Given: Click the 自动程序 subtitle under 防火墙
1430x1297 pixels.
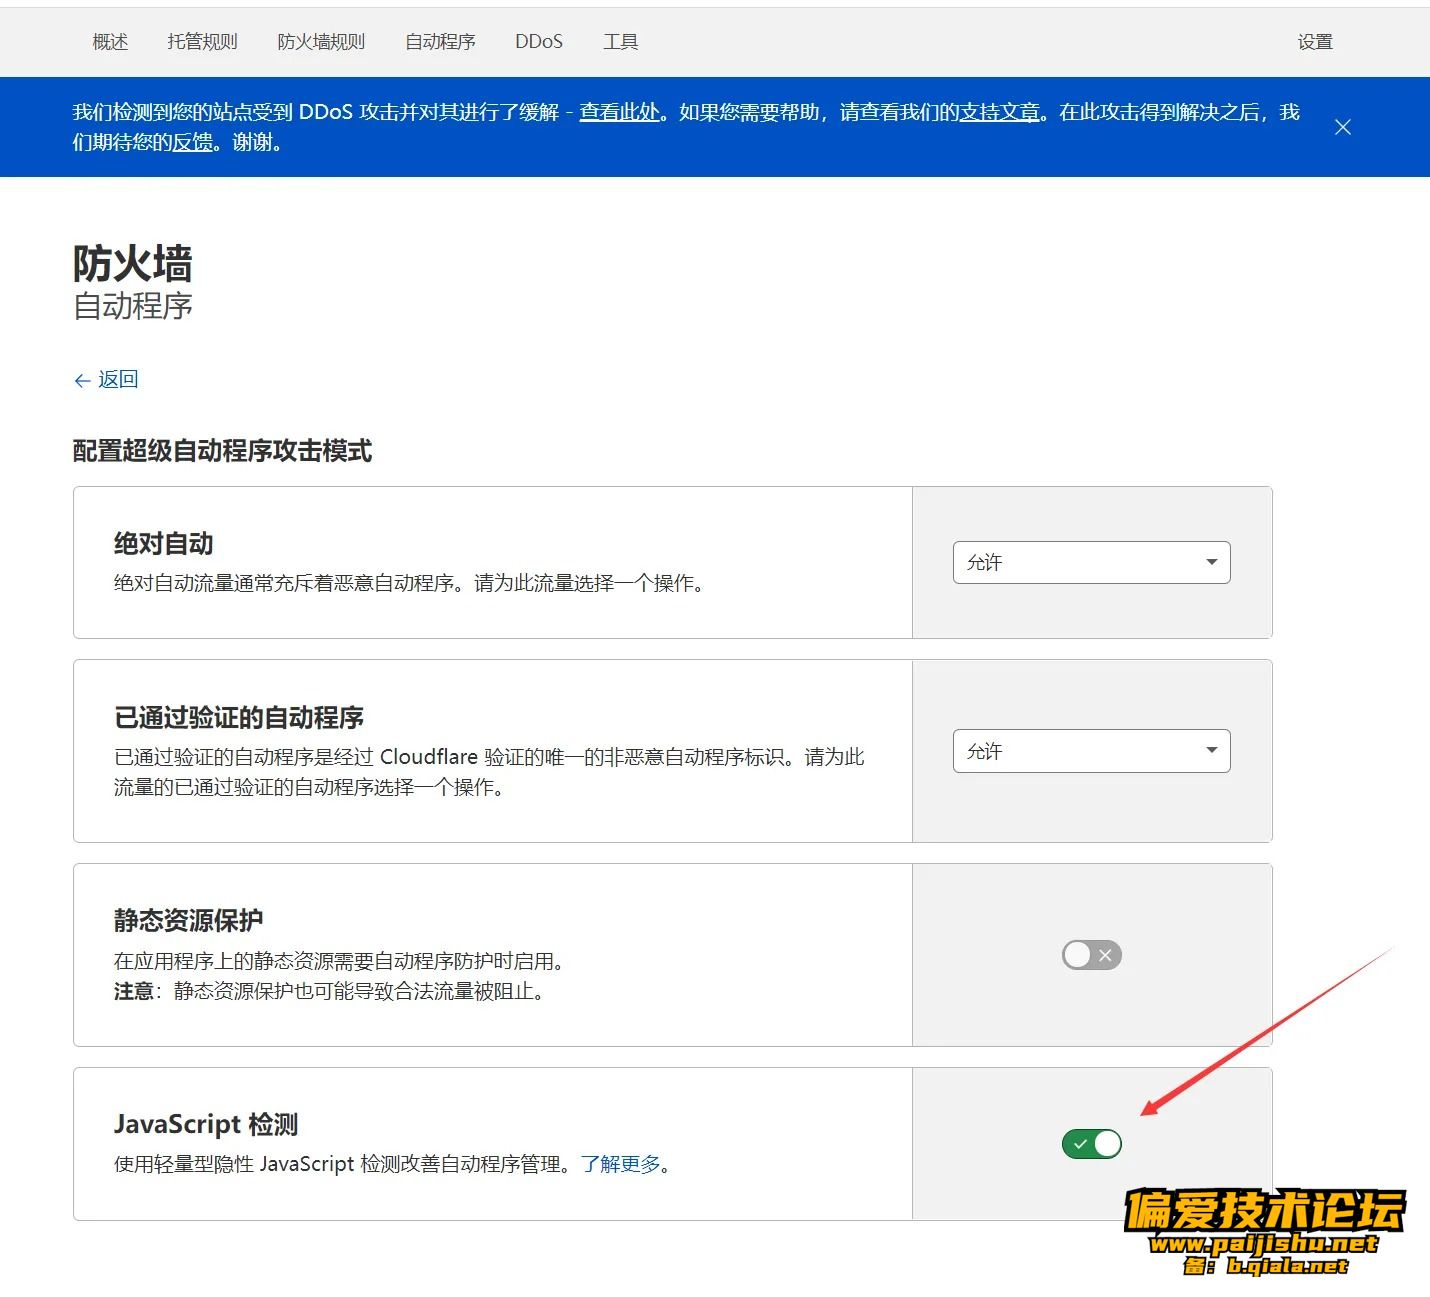Looking at the screenshot, I should coord(132,306).
